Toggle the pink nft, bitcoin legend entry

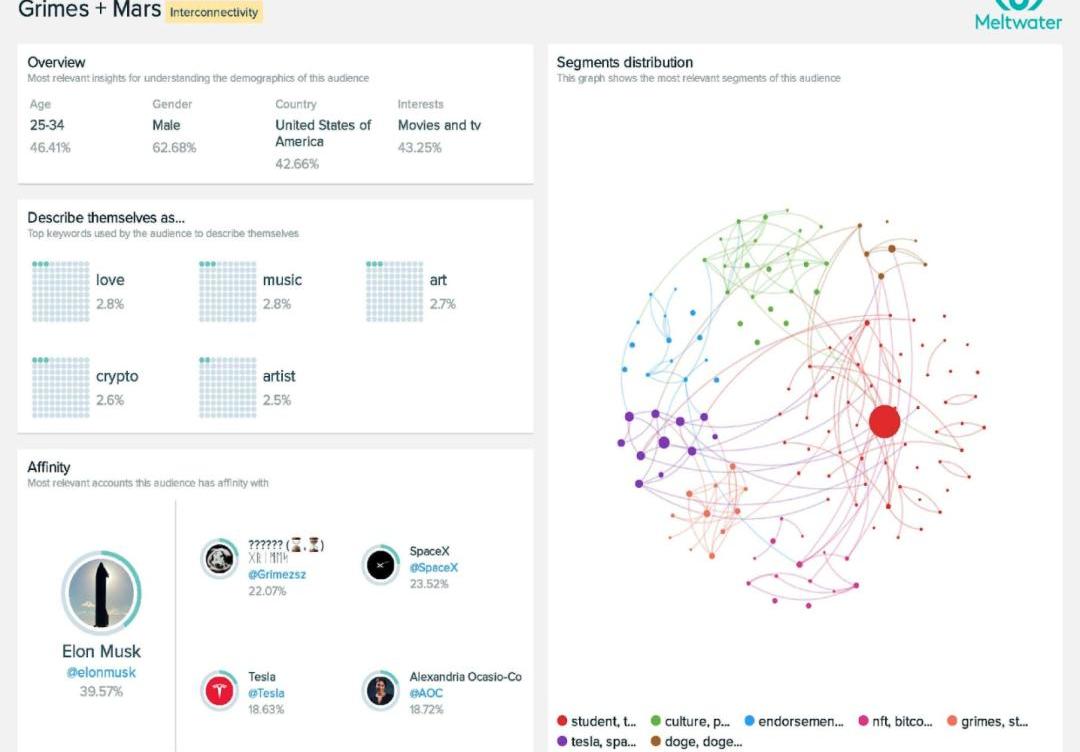(x=895, y=721)
